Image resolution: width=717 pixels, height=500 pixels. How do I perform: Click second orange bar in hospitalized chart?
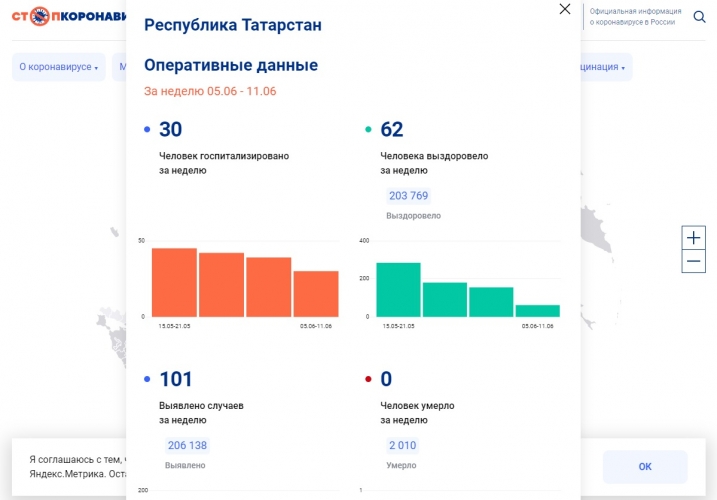tap(221, 285)
